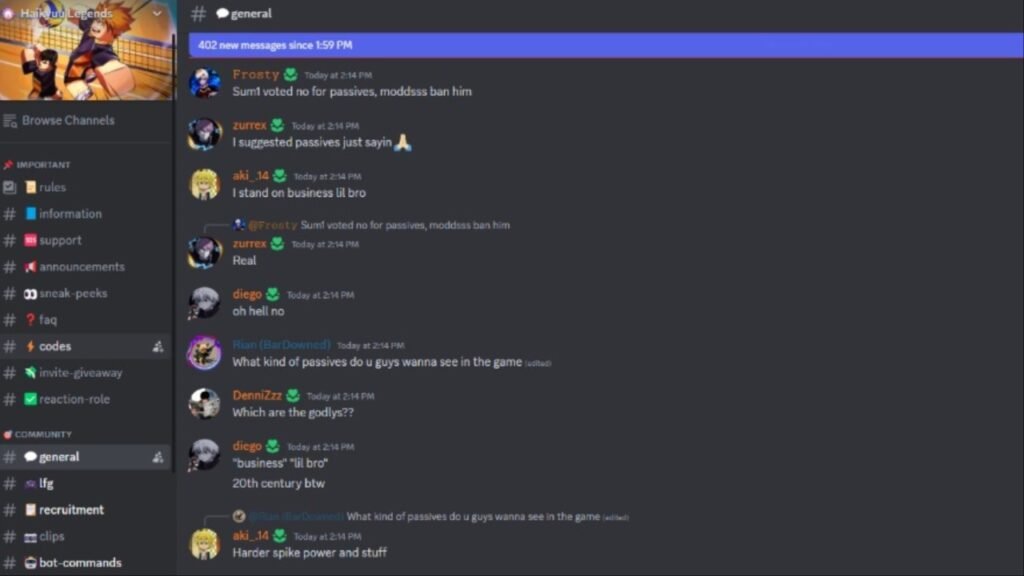This screenshot has width=1024, height=576.
Task: Jump to the replied @Frosty message preview
Action: (x=379, y=225)
